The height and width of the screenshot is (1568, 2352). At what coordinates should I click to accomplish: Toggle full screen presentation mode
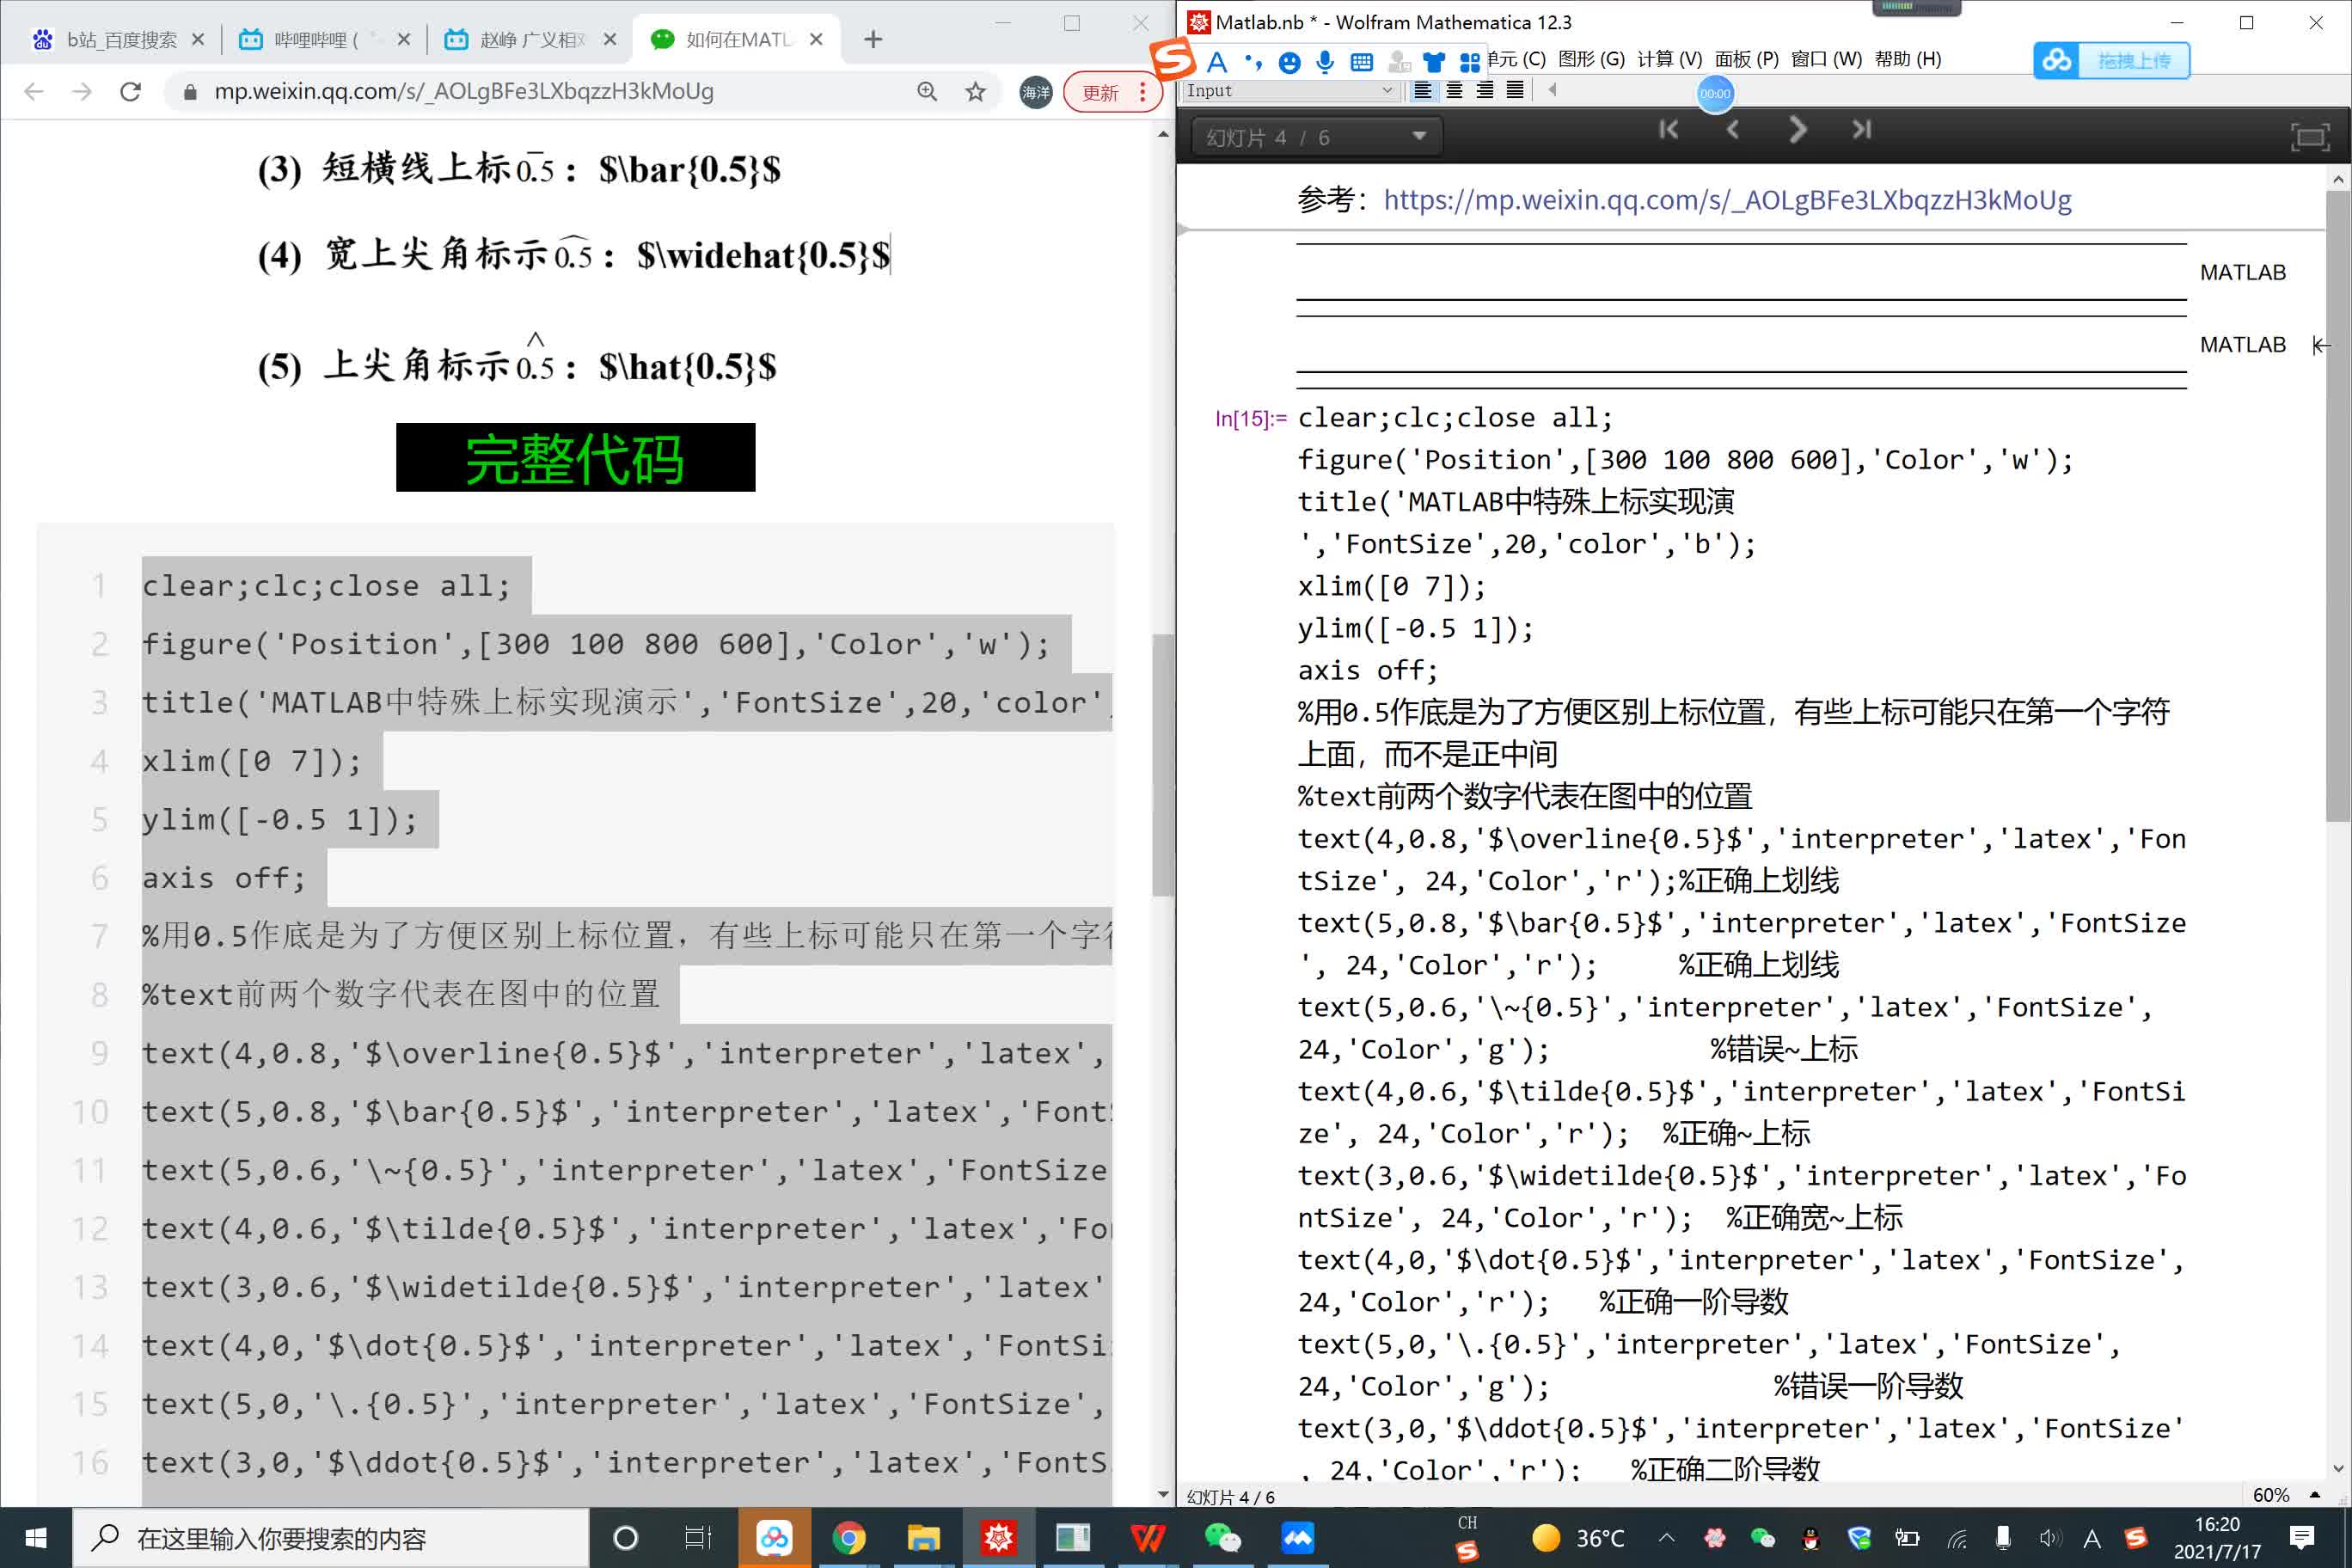(2310, 137)
